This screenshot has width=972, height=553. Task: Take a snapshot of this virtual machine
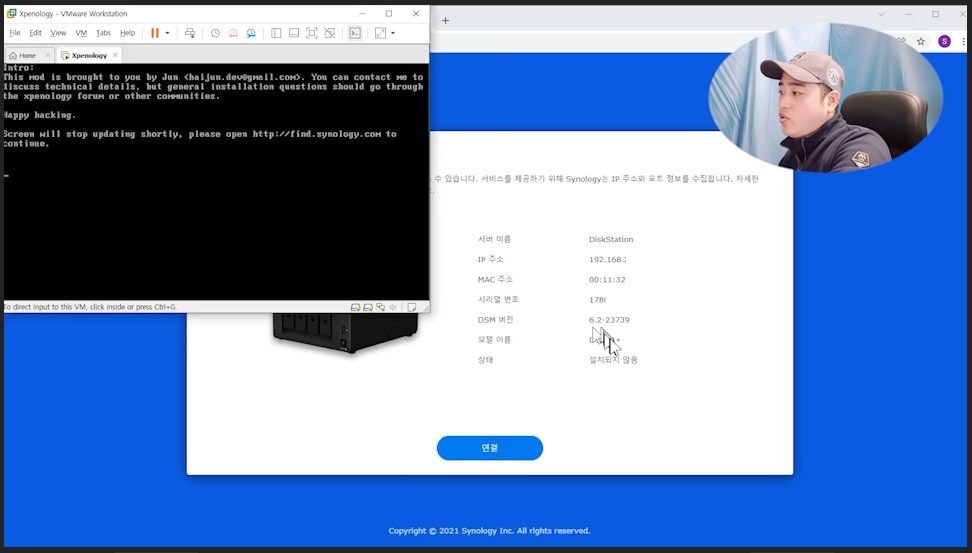click(x=215, y=33)
